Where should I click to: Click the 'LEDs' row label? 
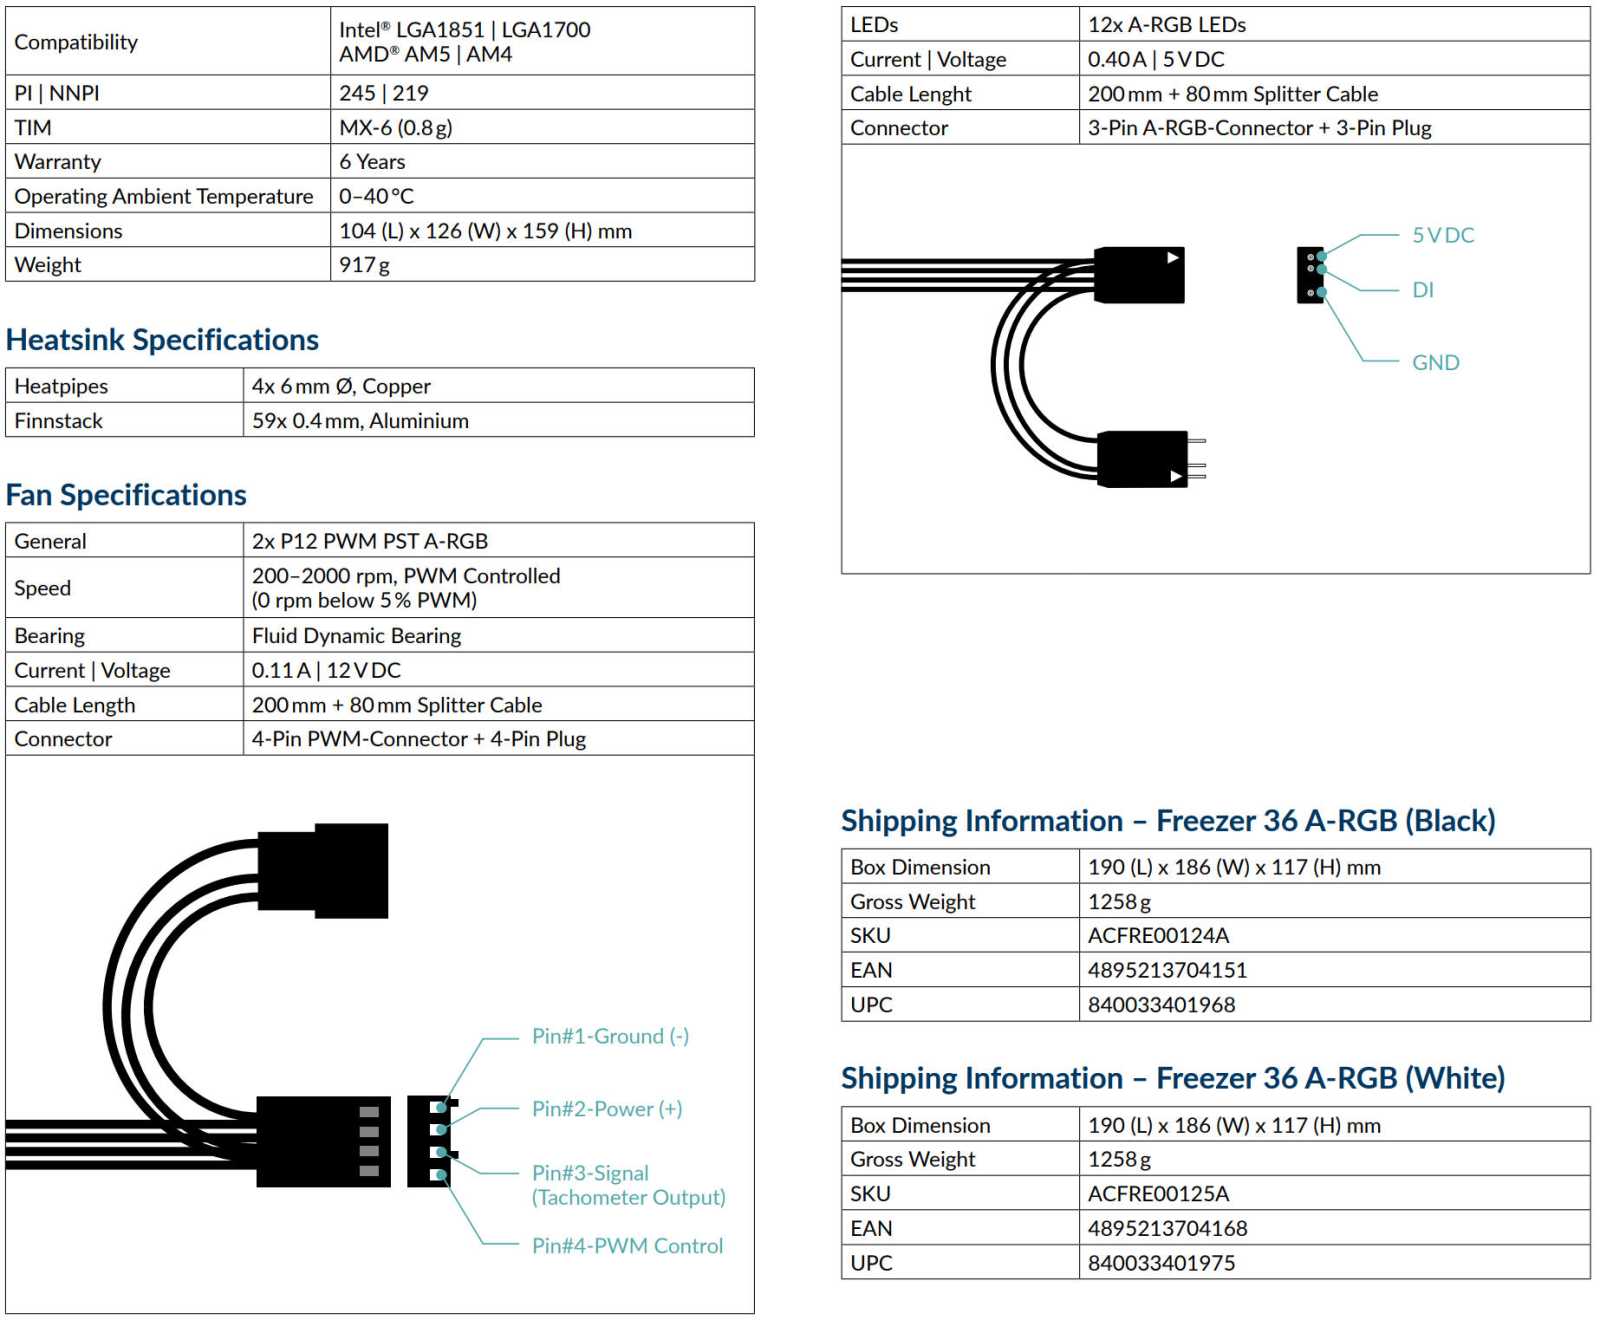(x=874, y=25)
